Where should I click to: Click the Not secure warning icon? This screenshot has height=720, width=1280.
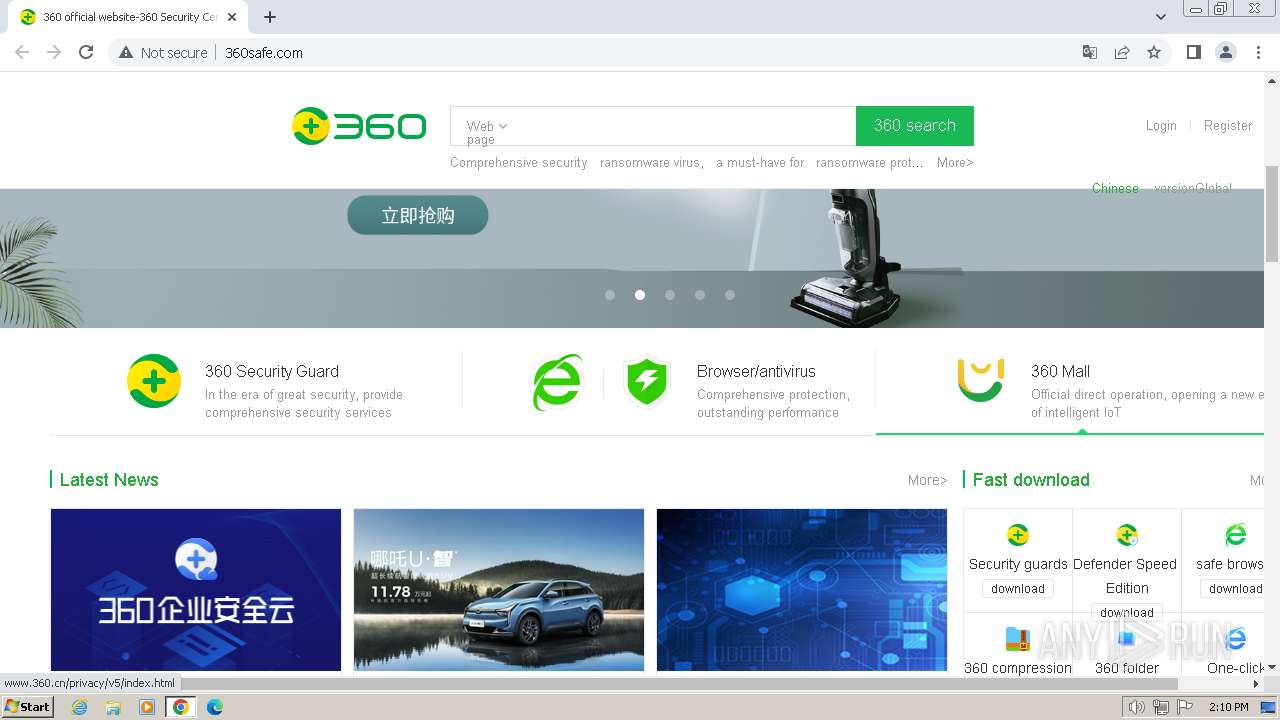(126, 52)
